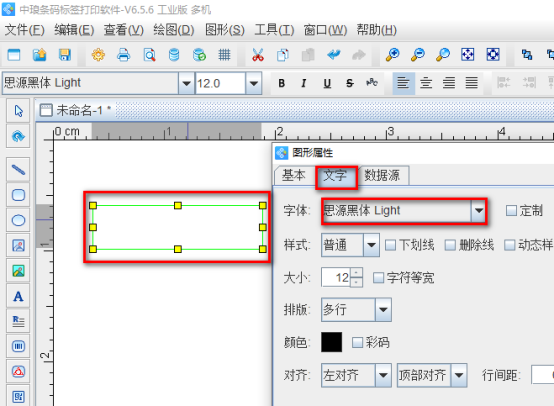Choose the barcode drawing tool icon
This screenshot has width=554, height=406.
(18, 346)
